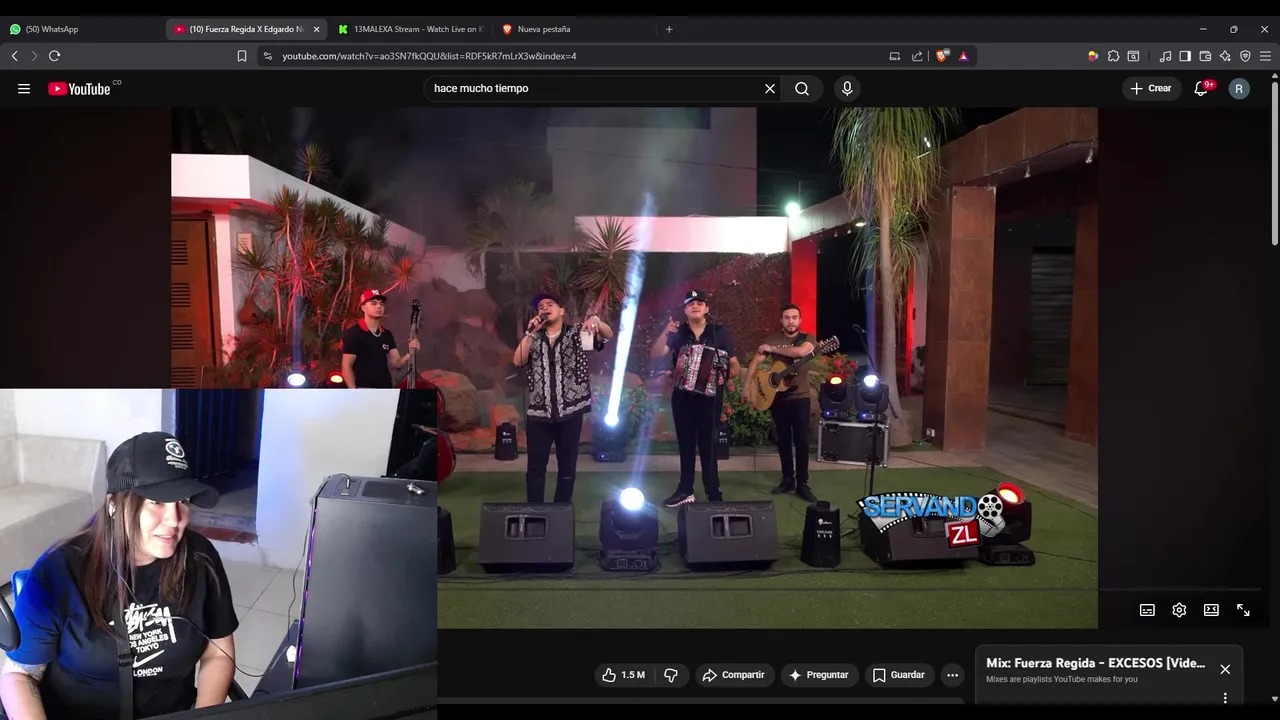This screenshot has width=1280, height=720.
Task: Open Brave Wallet icon
Action: pos(1205,56)
